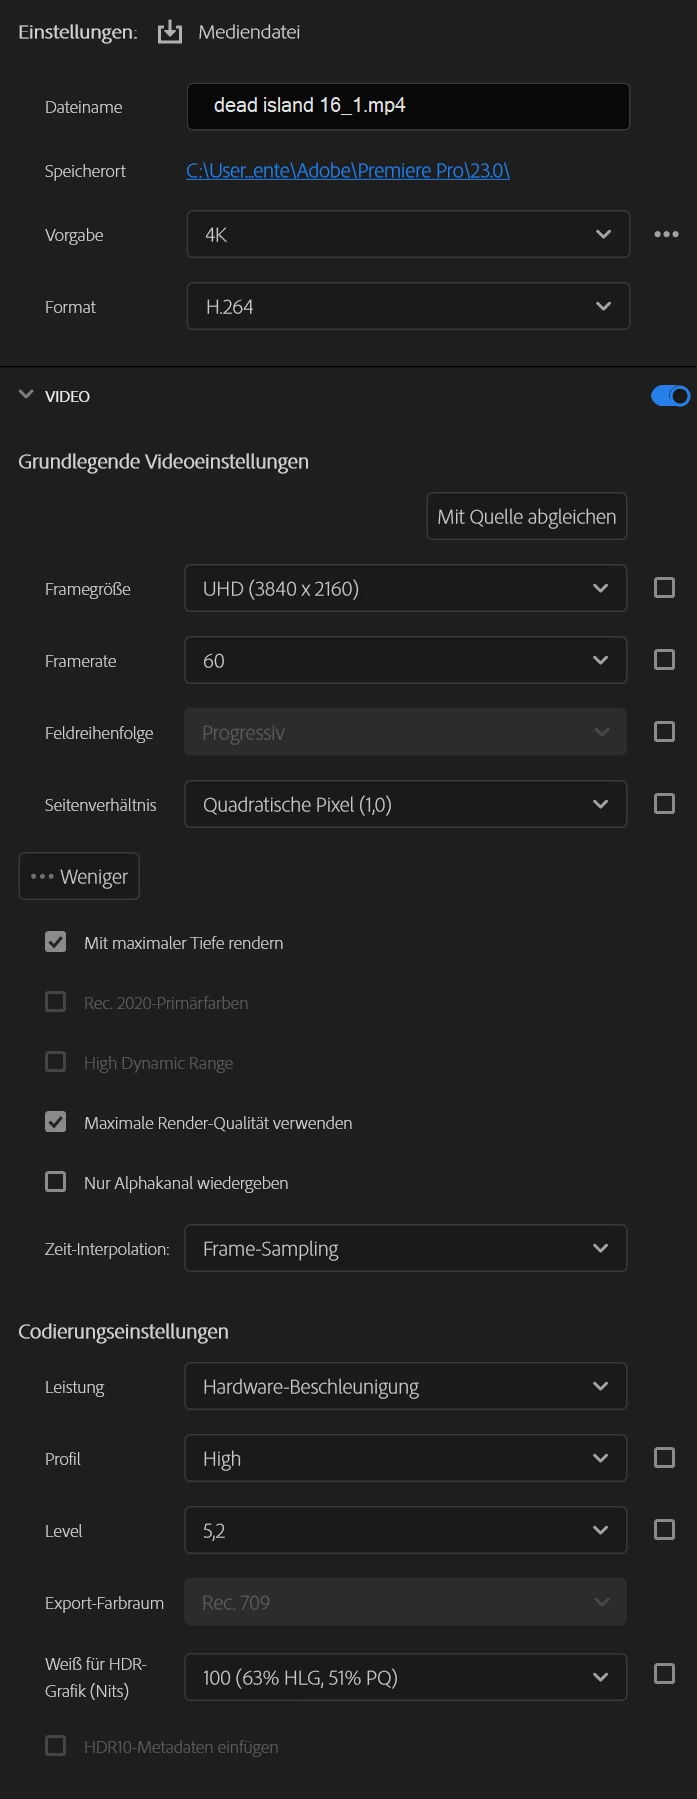
Task: Toggle the VIDEO export switch off
Action: coord(670,396)
